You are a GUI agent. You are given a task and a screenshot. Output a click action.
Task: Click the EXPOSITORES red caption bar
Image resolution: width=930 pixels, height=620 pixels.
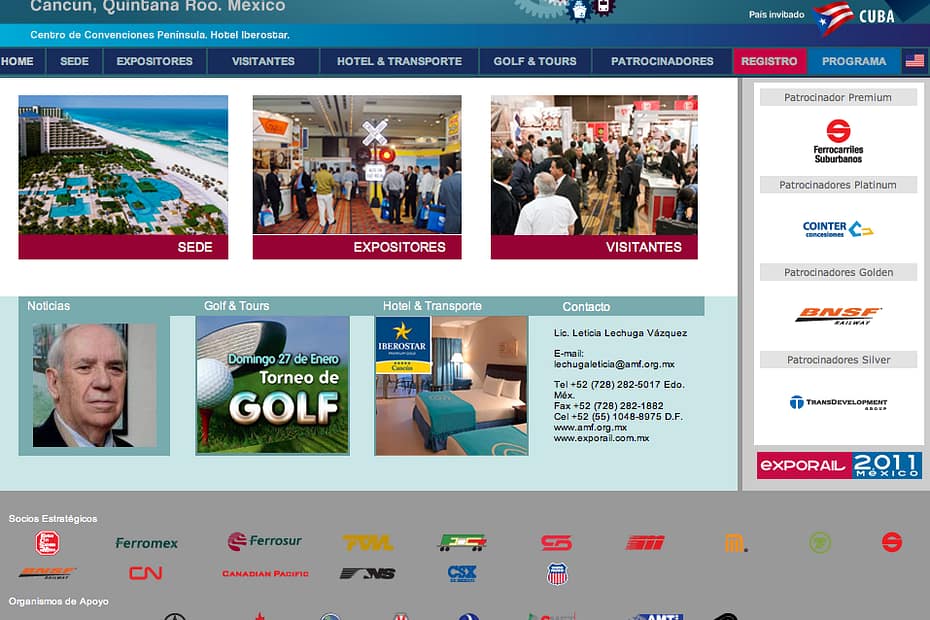coord(357,247)
